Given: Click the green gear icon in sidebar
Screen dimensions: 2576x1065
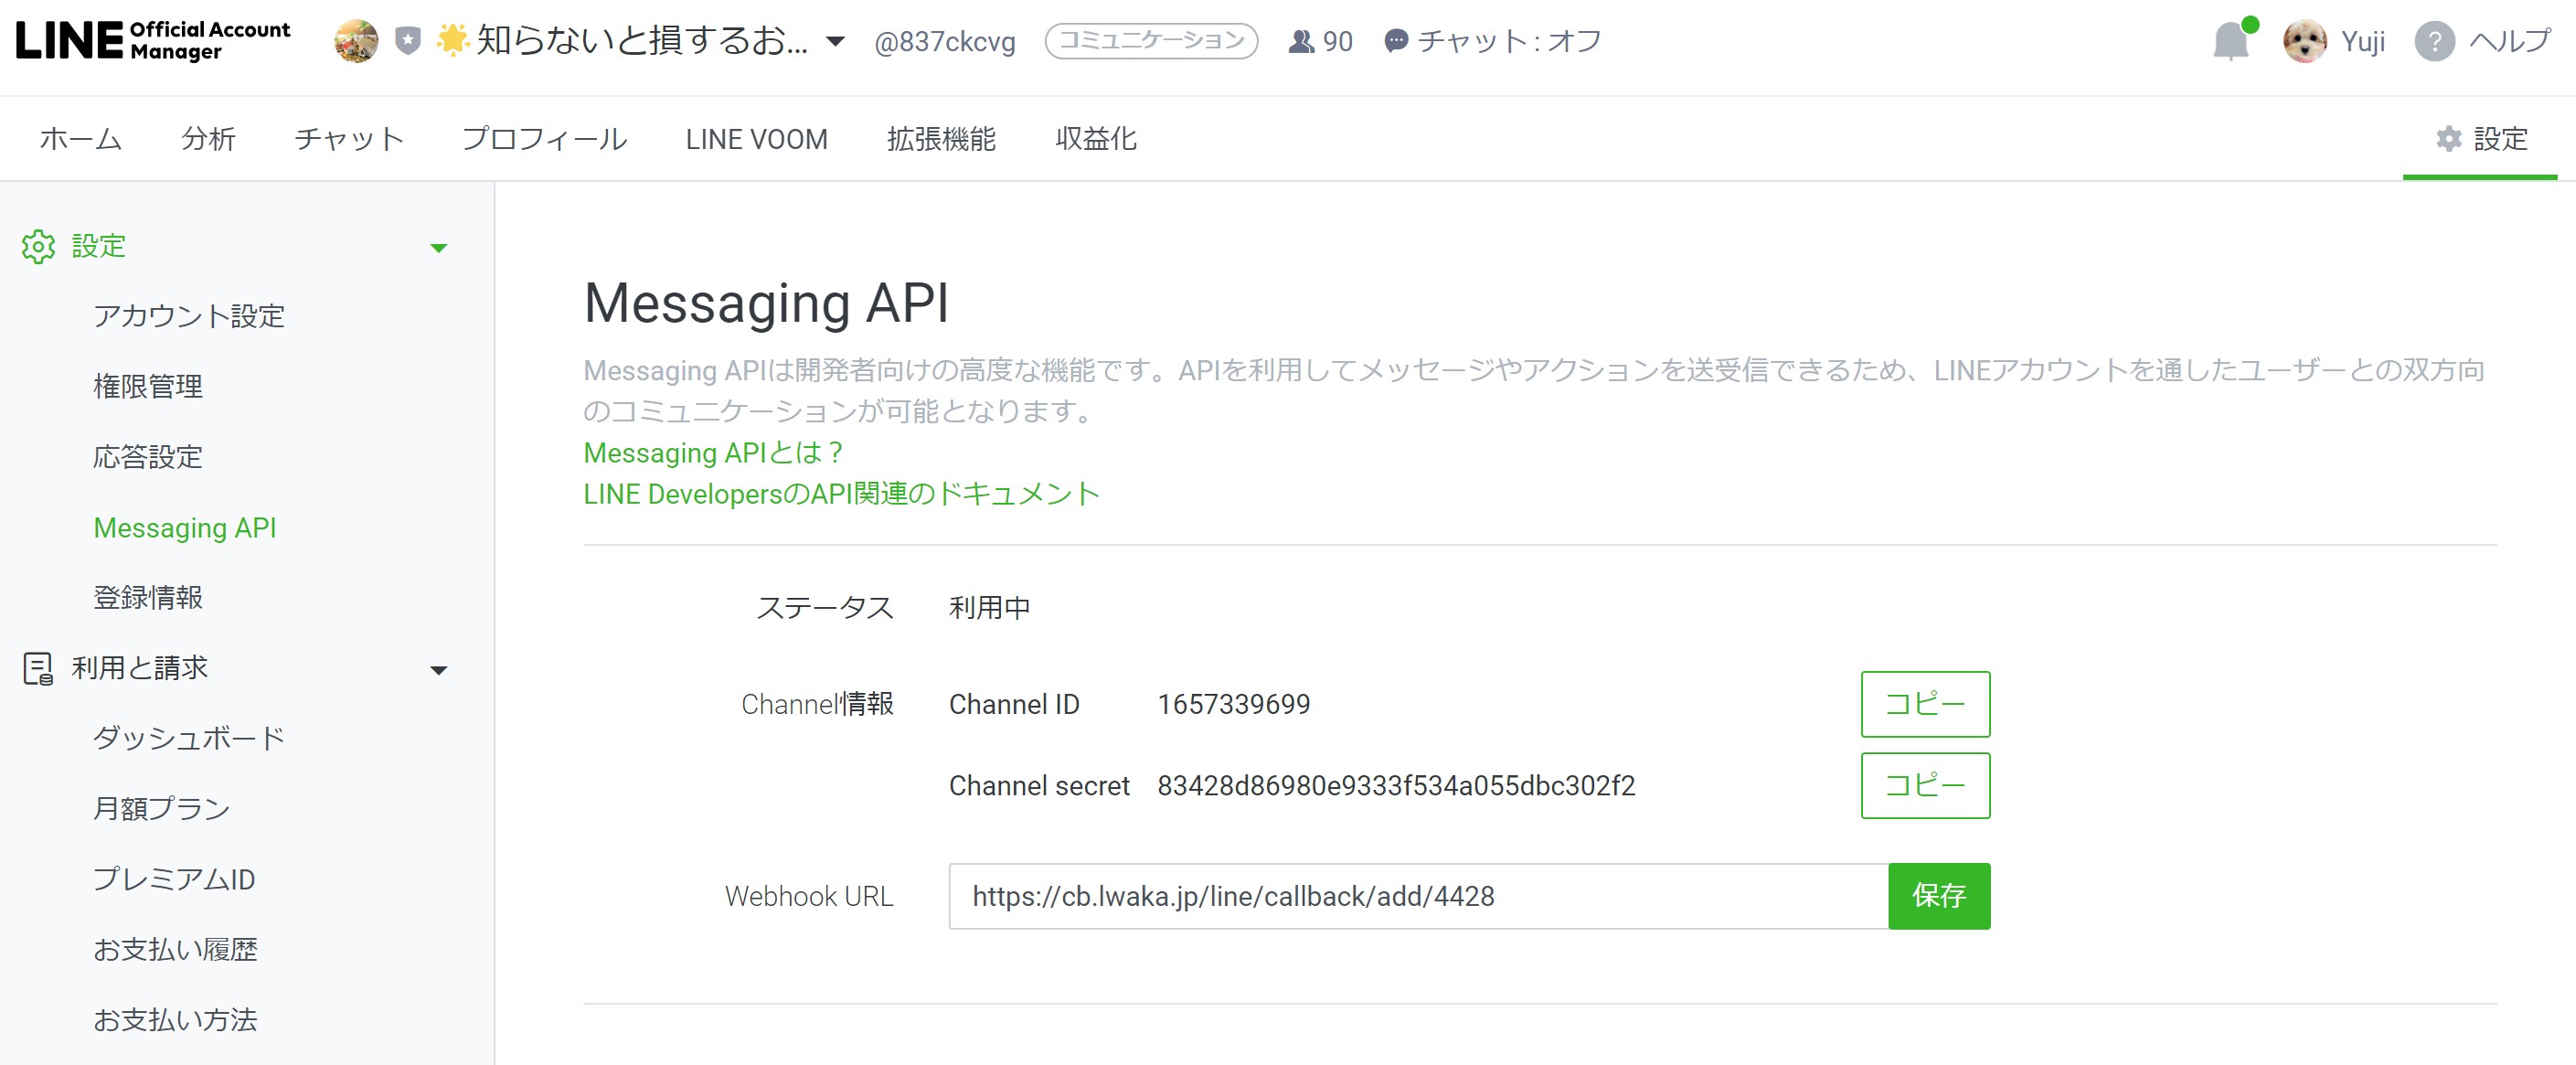Looking at the screenshot, I should 38,246.
